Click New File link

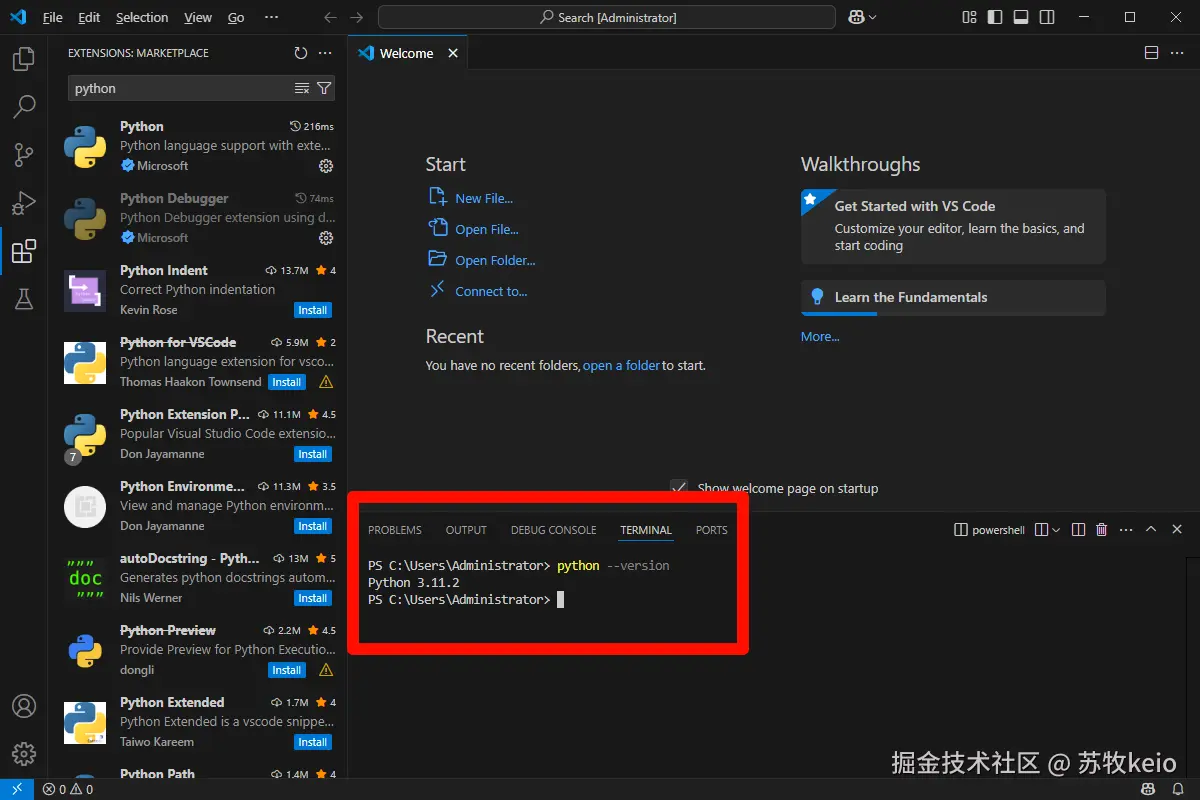click(483, 198)
